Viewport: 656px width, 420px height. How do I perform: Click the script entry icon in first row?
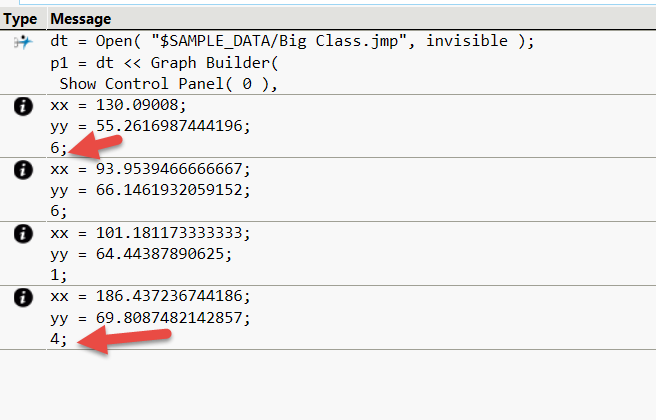(x=21, y=42)
